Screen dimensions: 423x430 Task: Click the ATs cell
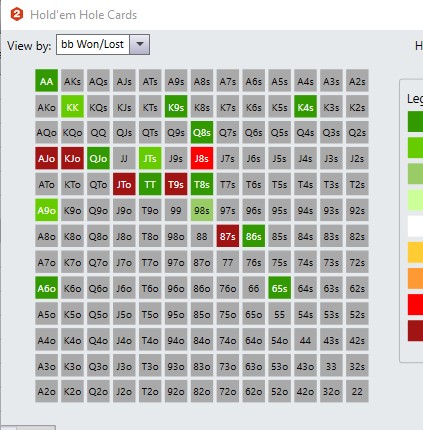click(x=150, y=81)
